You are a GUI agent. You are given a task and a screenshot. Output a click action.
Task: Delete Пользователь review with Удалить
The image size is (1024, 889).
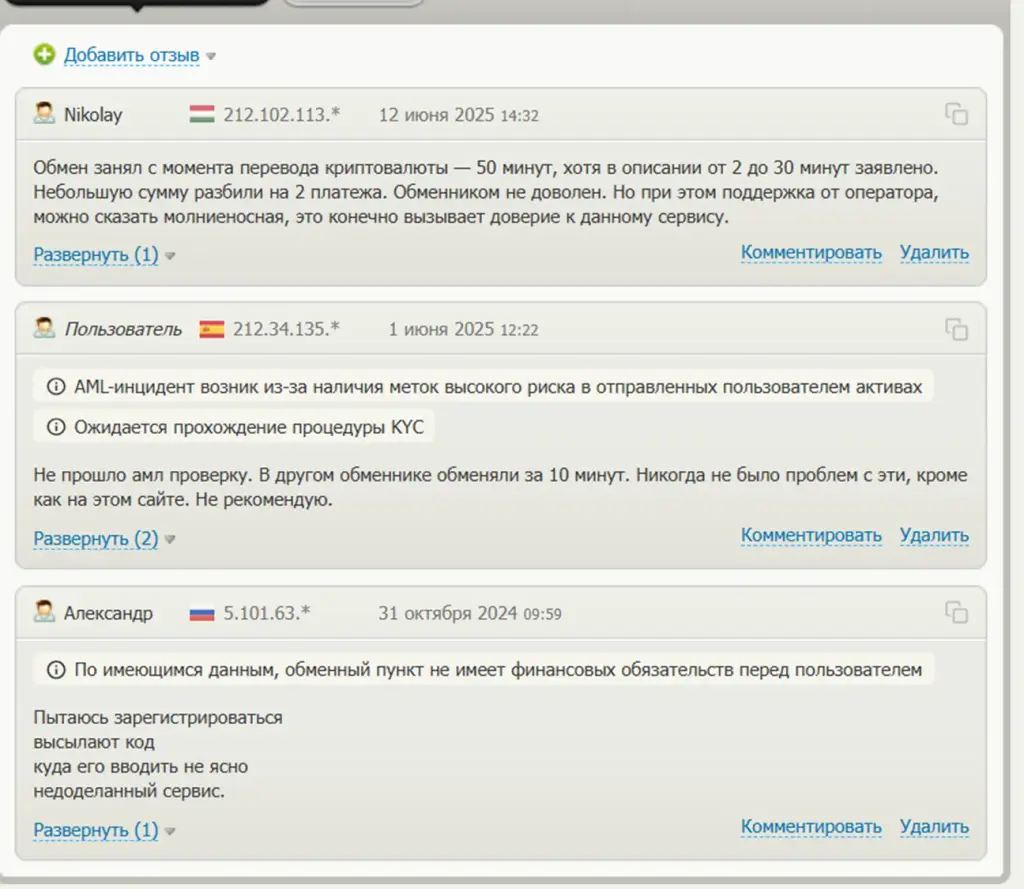pos(934,535)
